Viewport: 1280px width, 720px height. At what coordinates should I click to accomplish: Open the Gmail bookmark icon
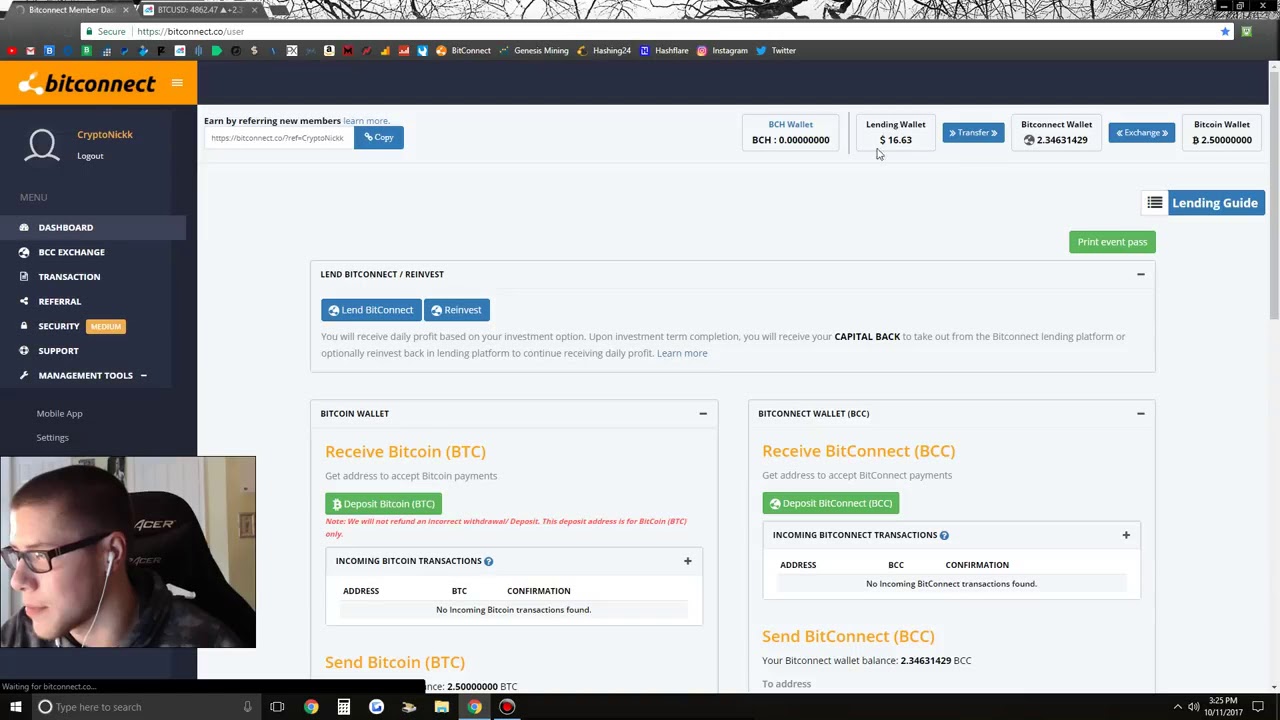[x=30, y=50]
